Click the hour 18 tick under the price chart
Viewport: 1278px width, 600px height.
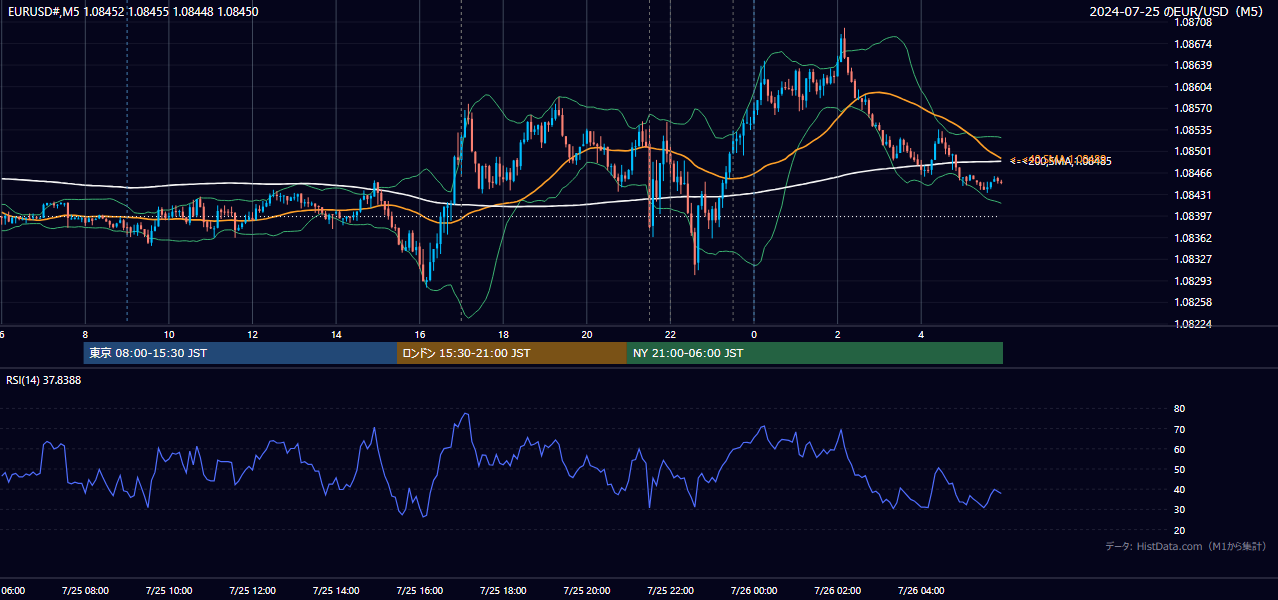tap(504, 334)
